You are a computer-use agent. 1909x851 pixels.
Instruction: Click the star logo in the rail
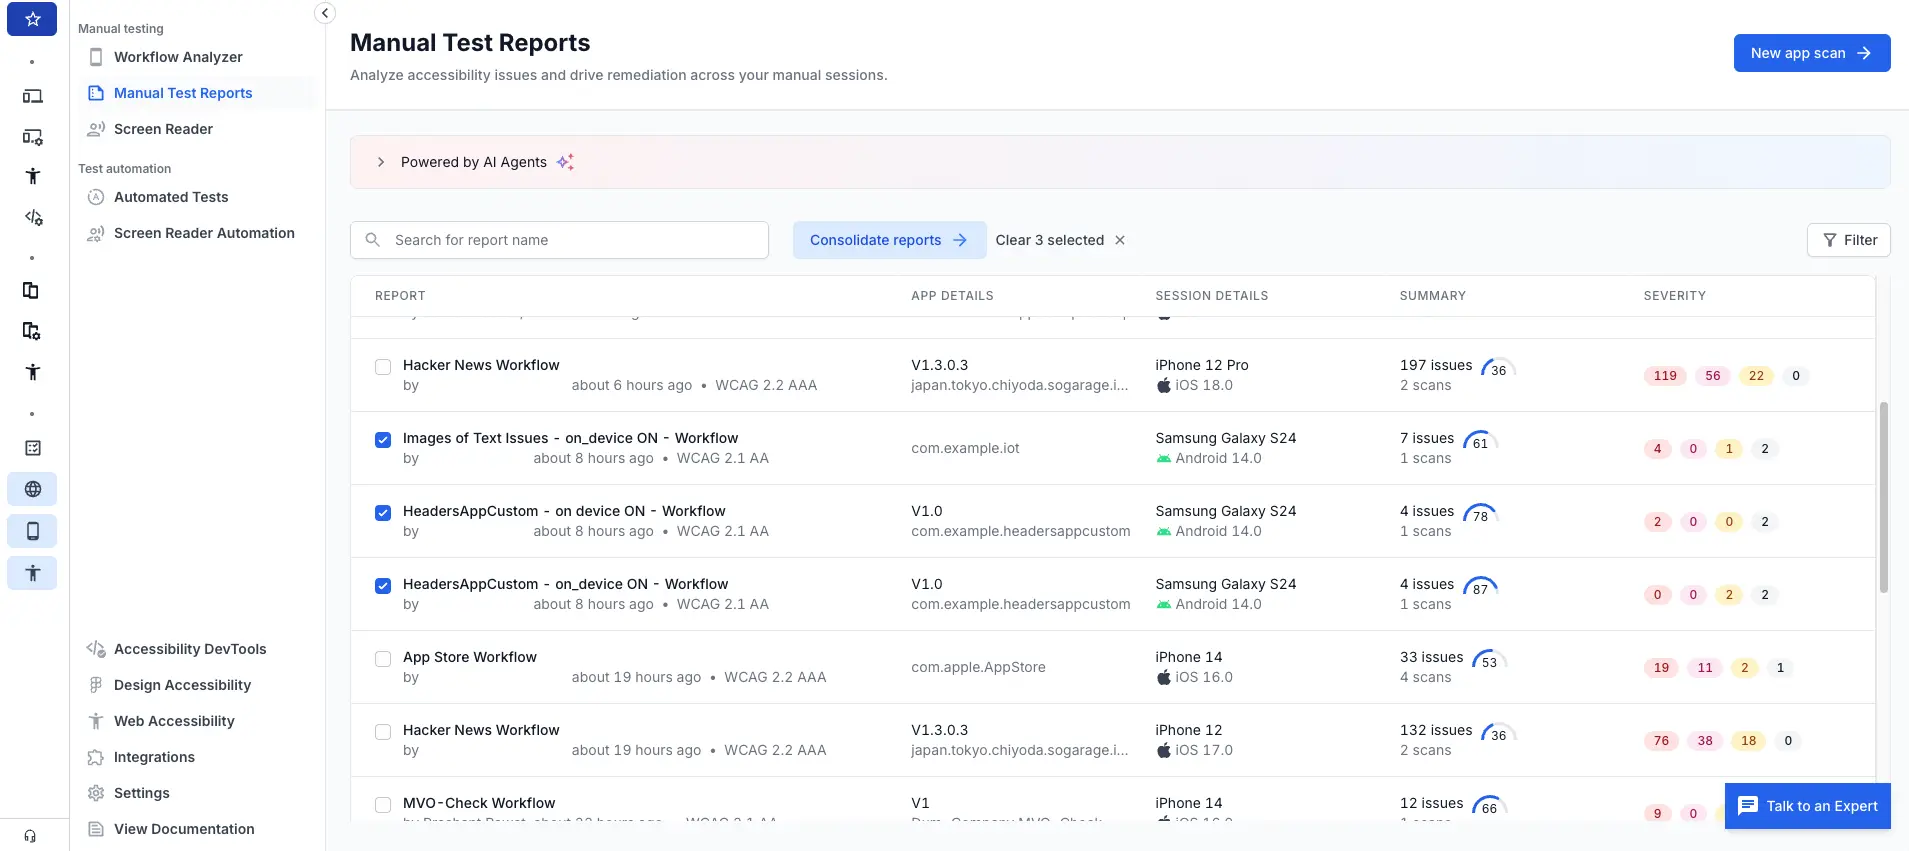[32, 19]
